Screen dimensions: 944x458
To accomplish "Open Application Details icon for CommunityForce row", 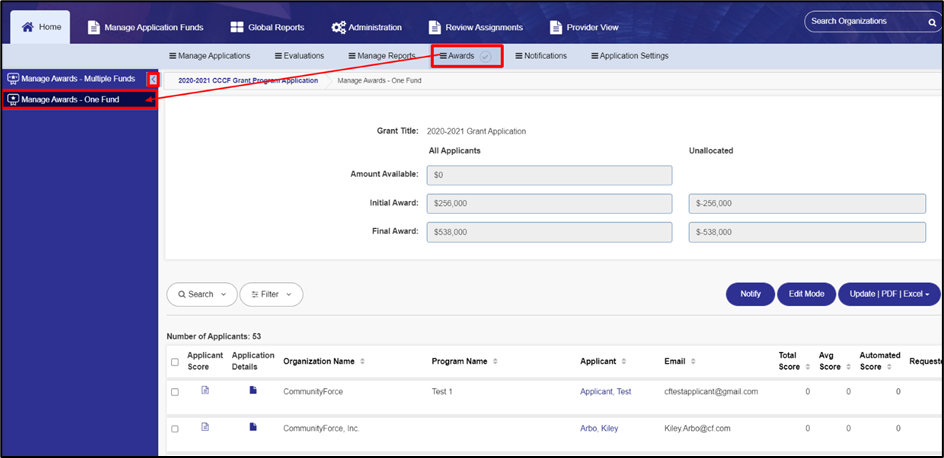I will click(x=253, y=391).
